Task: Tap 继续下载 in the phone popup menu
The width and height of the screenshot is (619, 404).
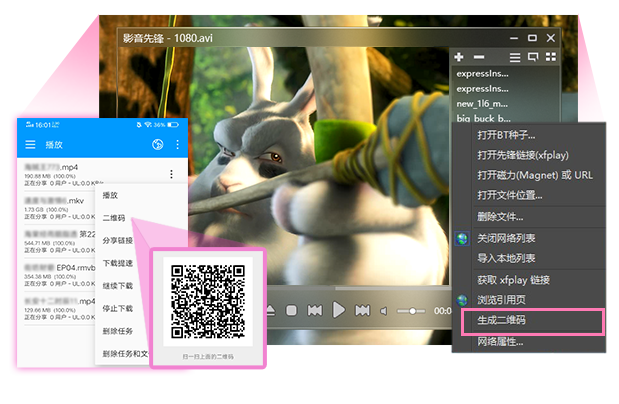Action: click(118, 286)
